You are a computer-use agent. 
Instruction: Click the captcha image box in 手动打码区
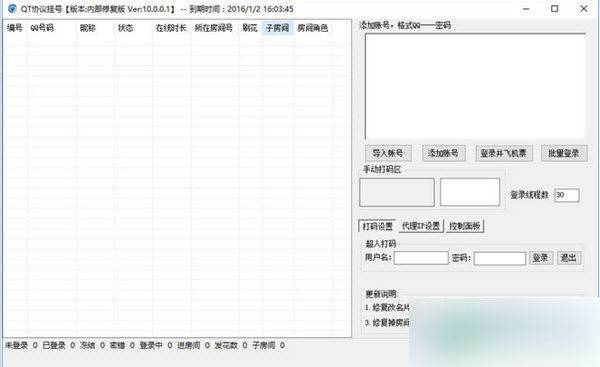coord(397,192)
